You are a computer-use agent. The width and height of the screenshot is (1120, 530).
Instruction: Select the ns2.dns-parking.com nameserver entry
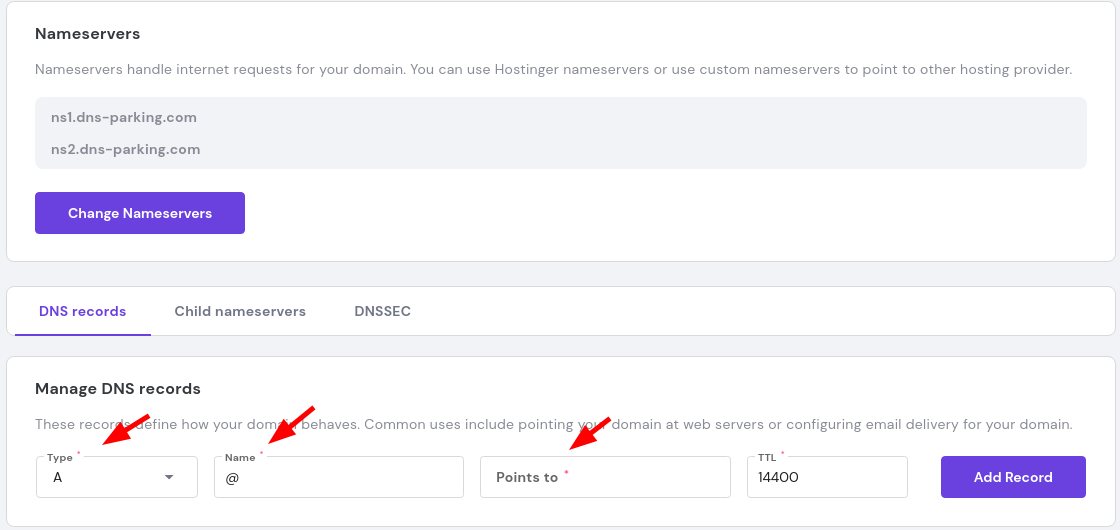(x=126, y=149)
